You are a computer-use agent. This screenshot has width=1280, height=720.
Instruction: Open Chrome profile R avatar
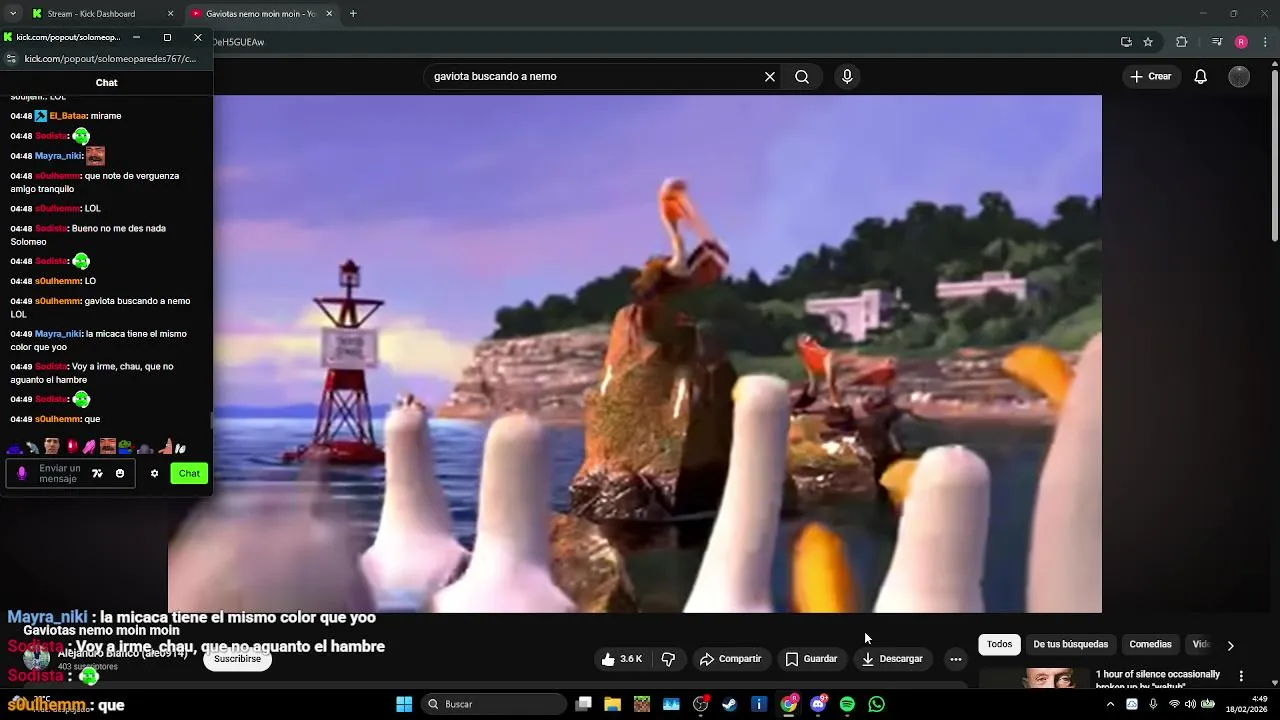1241,42
